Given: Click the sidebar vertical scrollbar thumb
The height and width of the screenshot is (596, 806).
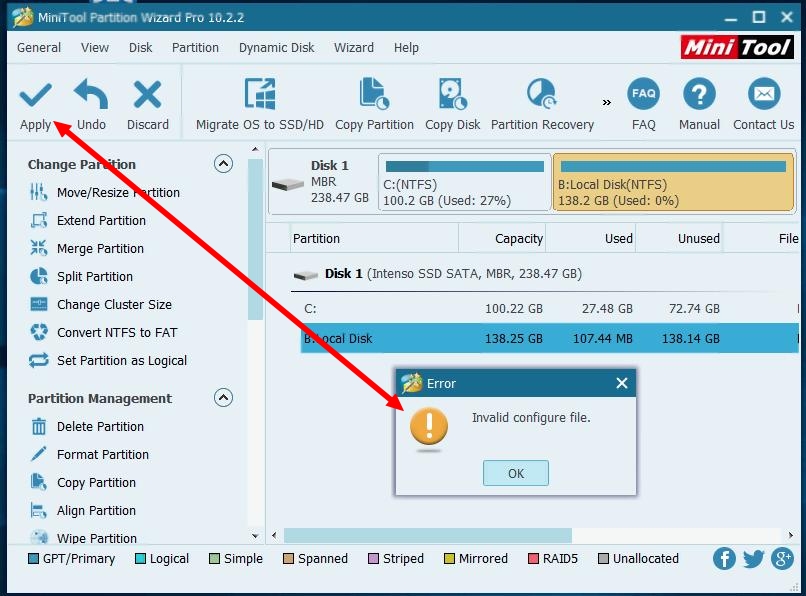Looking at the screenshot, I should pos(255,239).
